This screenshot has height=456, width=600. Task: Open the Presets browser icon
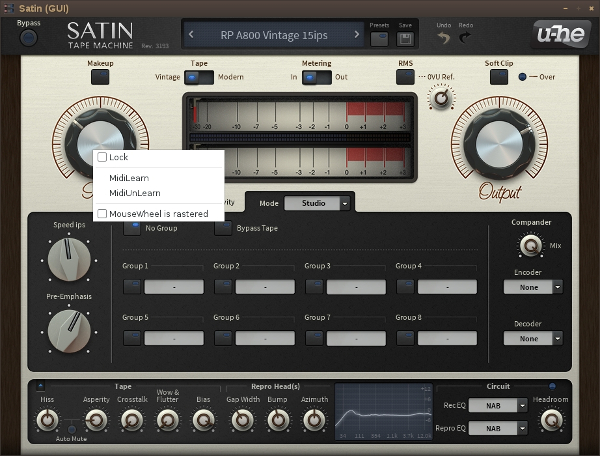[379, 38]
